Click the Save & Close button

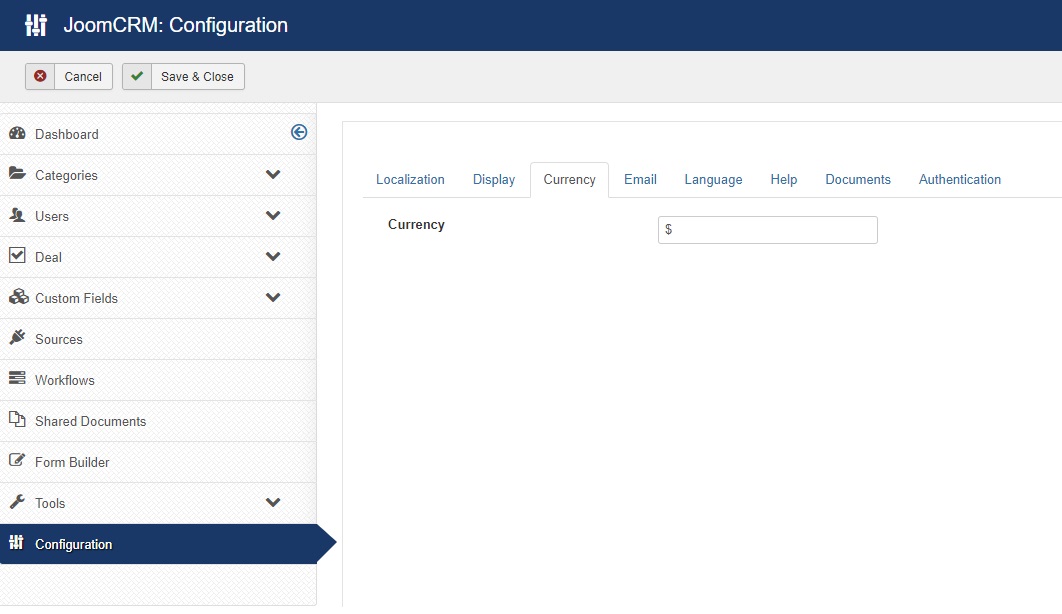pyautogui.click(x=184, y=76)
